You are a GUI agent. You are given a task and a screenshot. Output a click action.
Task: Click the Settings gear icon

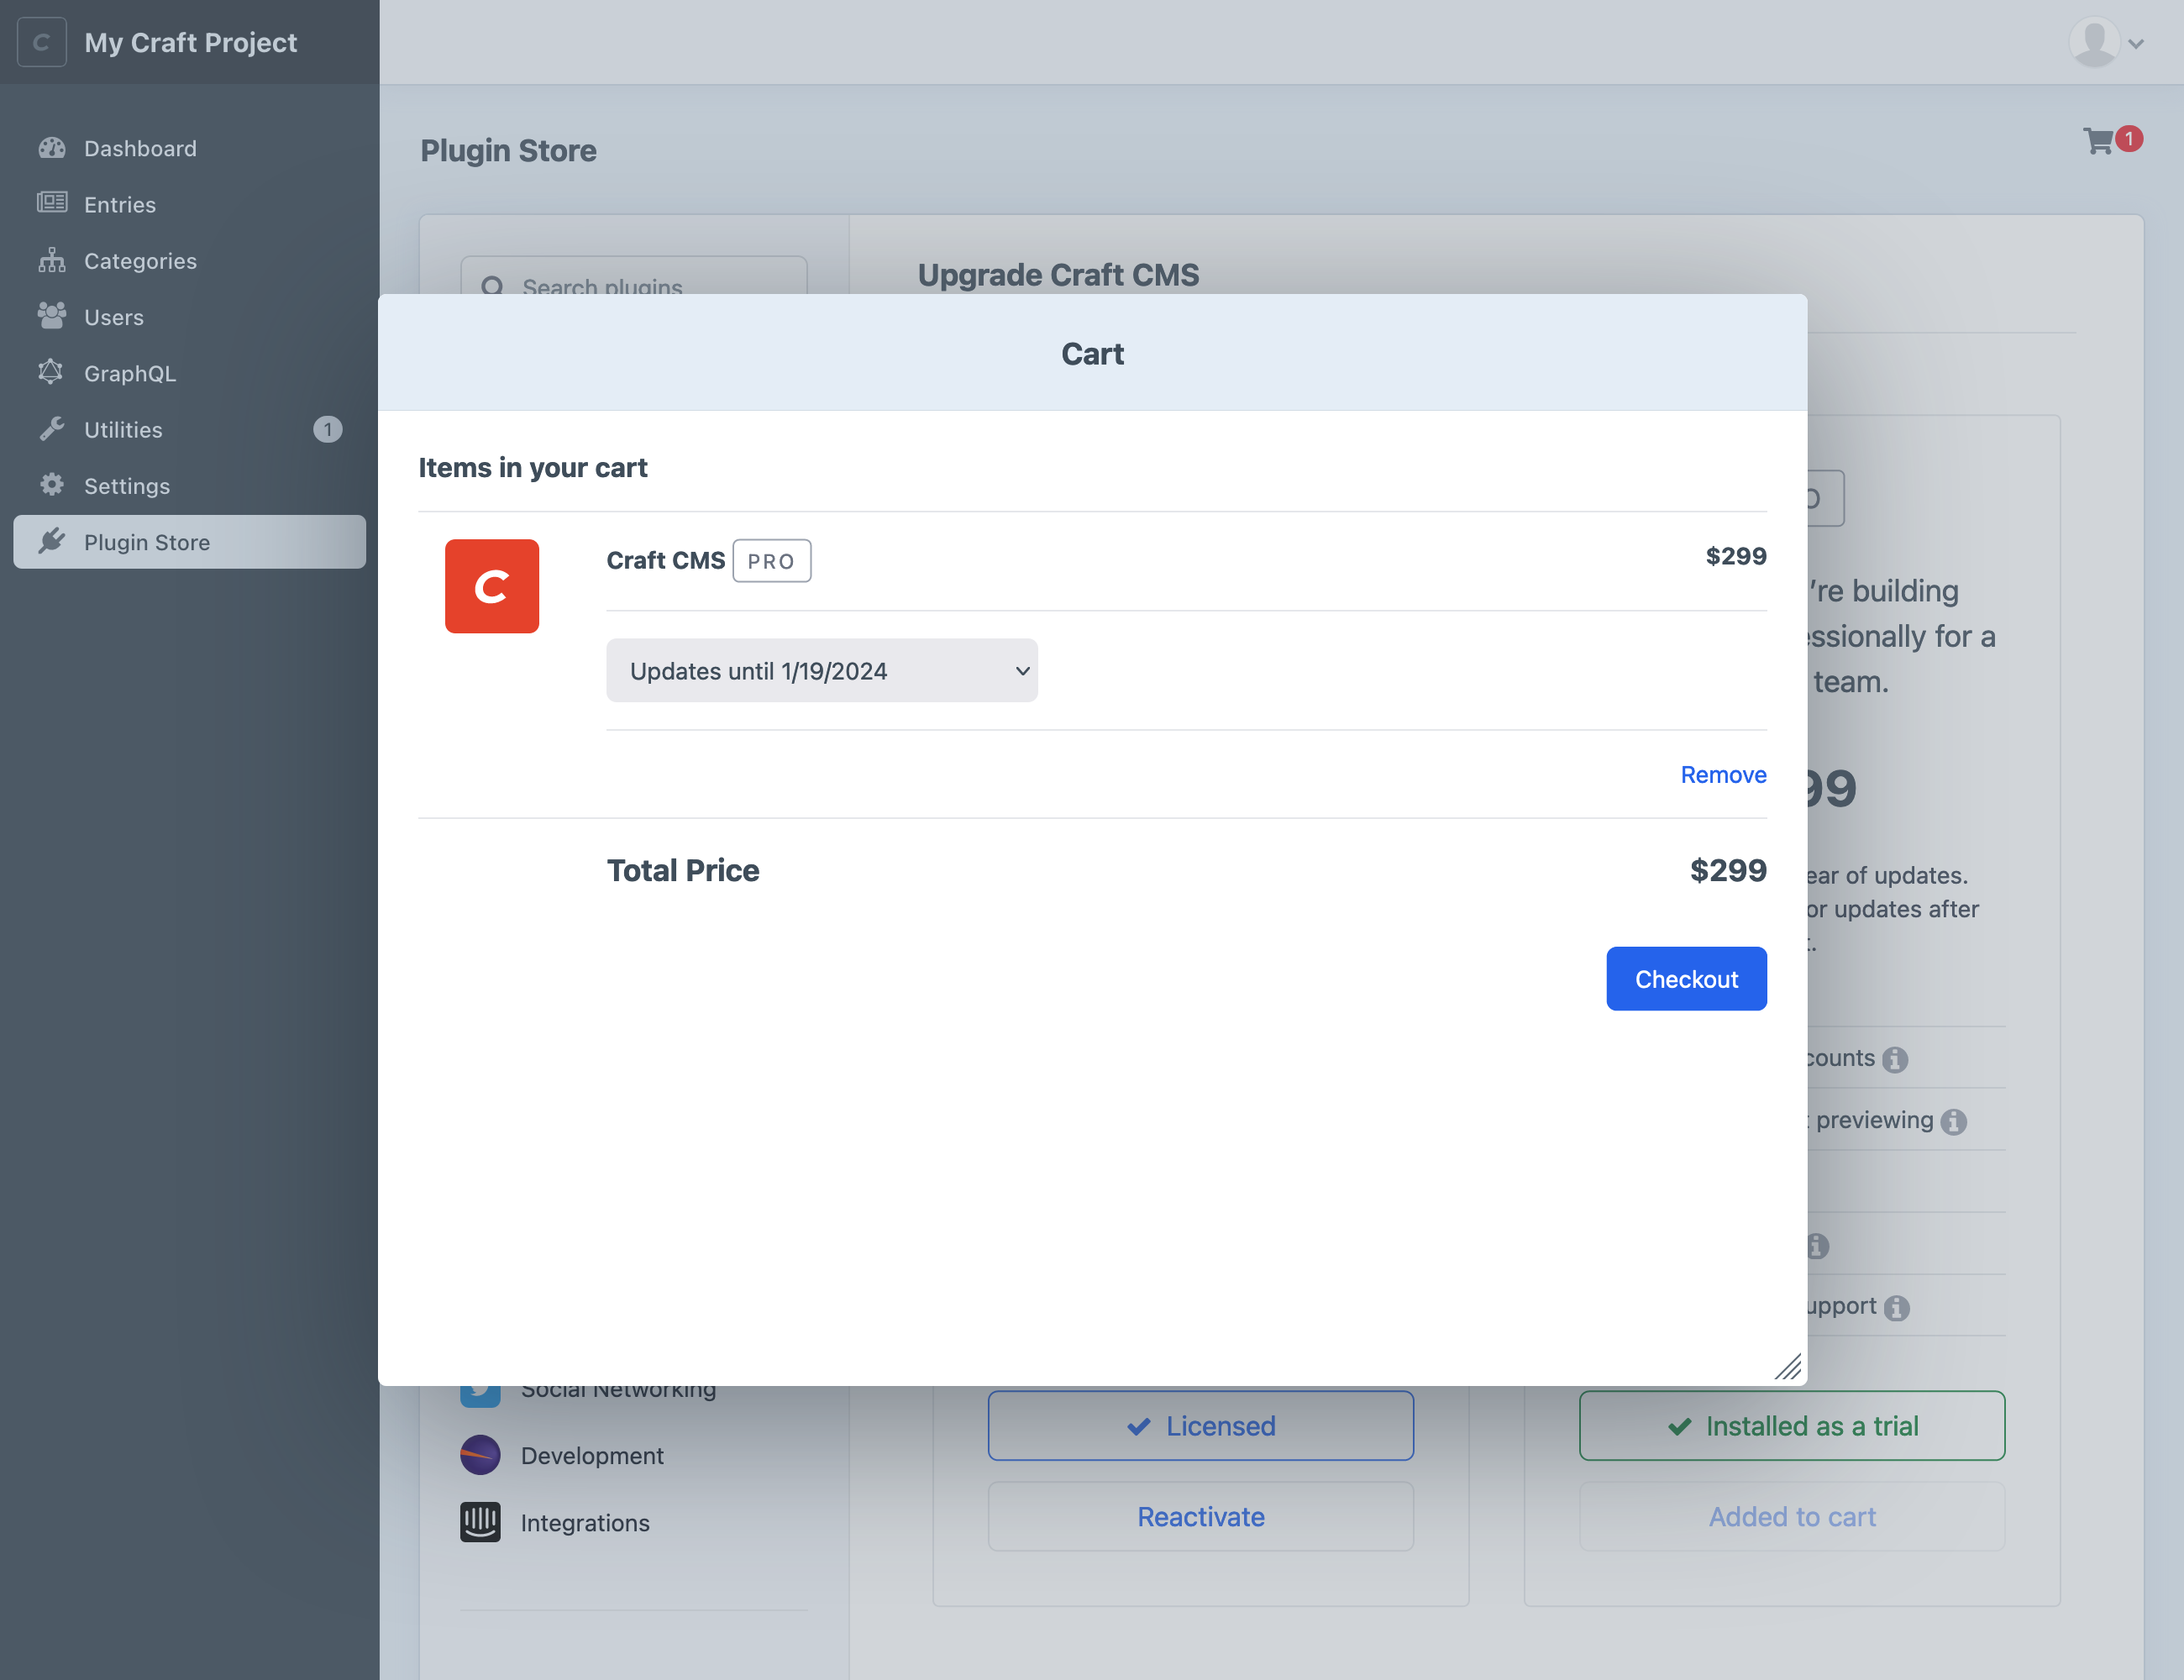click(52, 485)
